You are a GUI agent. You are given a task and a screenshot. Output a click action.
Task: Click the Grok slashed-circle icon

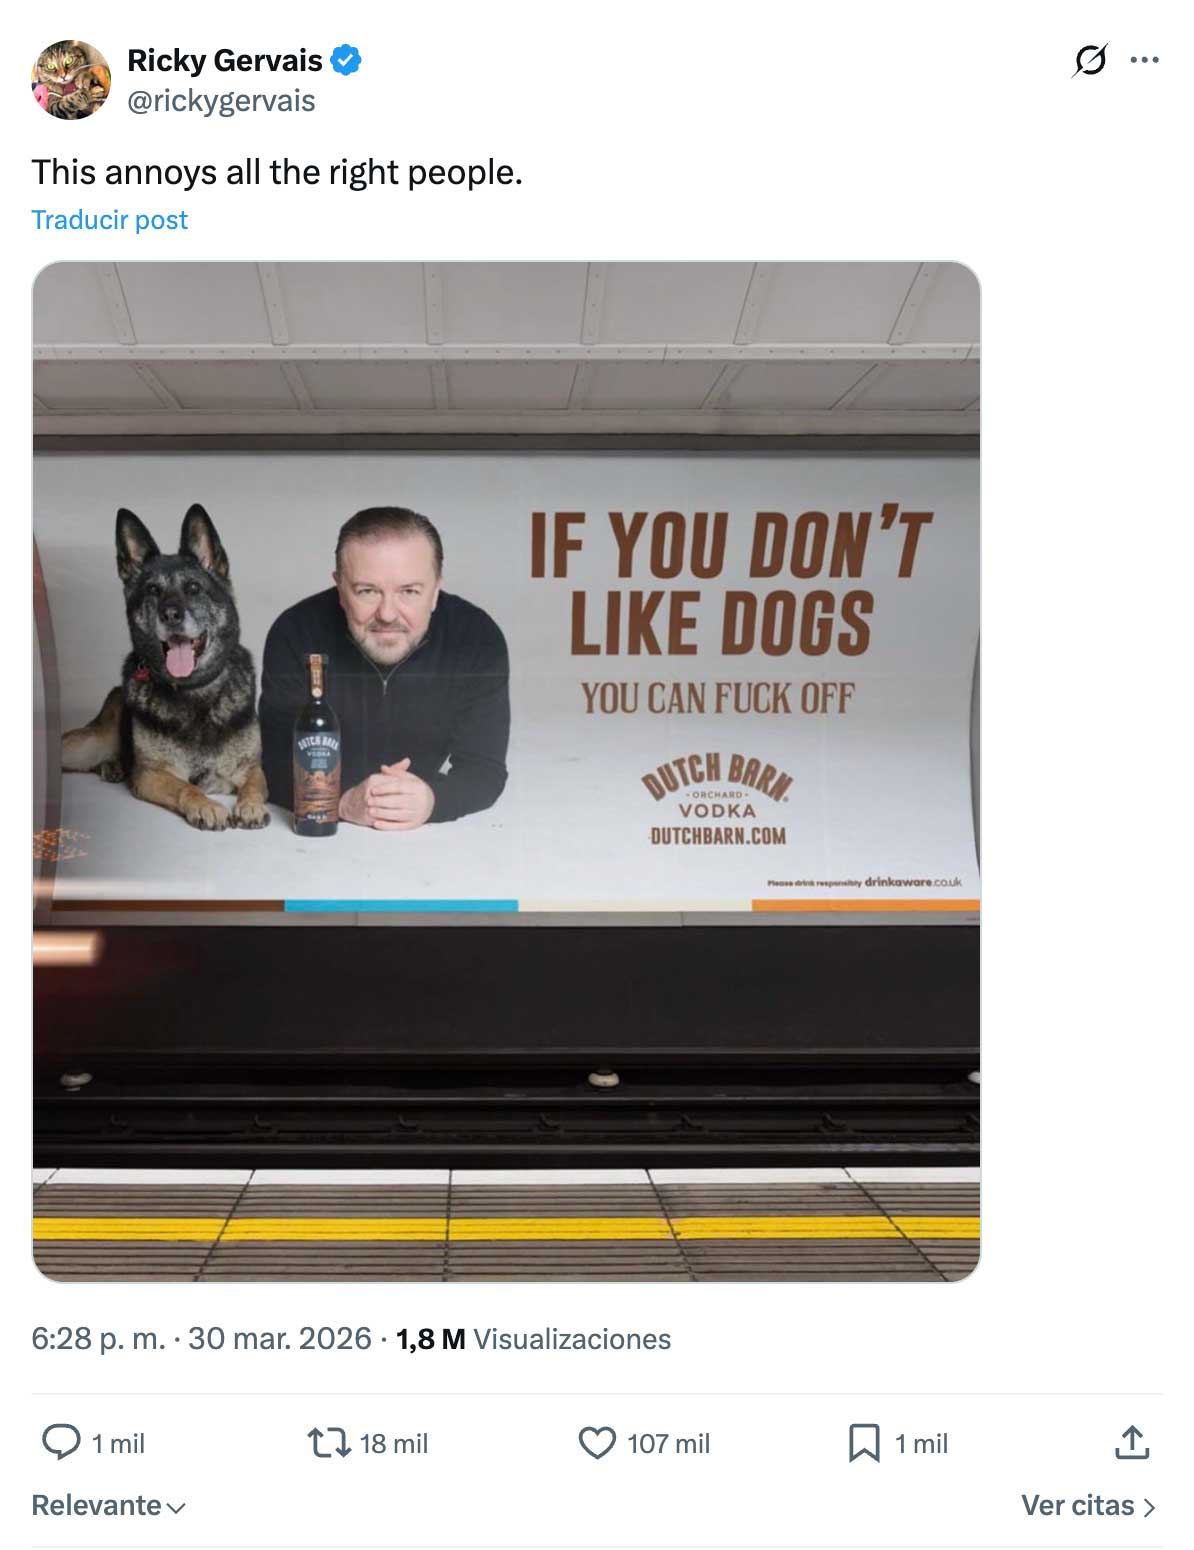[1090, 60]
